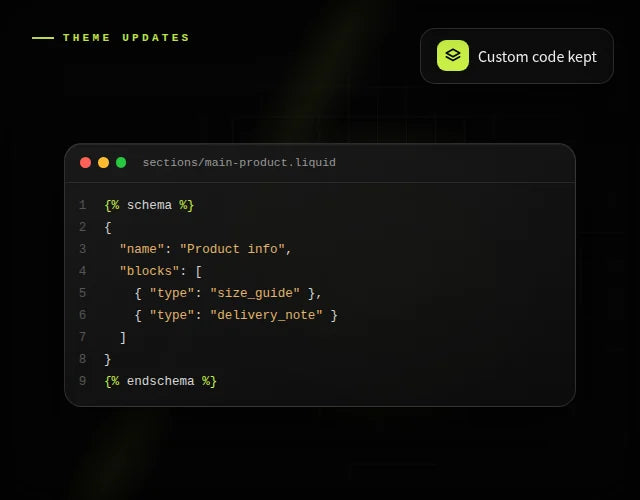
Task: Click the '{% endschema %}' code line
Action: coord(160,381)
